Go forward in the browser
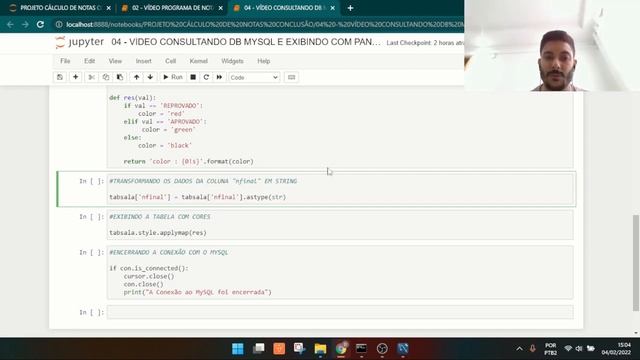The height and width of the screenshot is (360, 640). click(x=25, y=24)
